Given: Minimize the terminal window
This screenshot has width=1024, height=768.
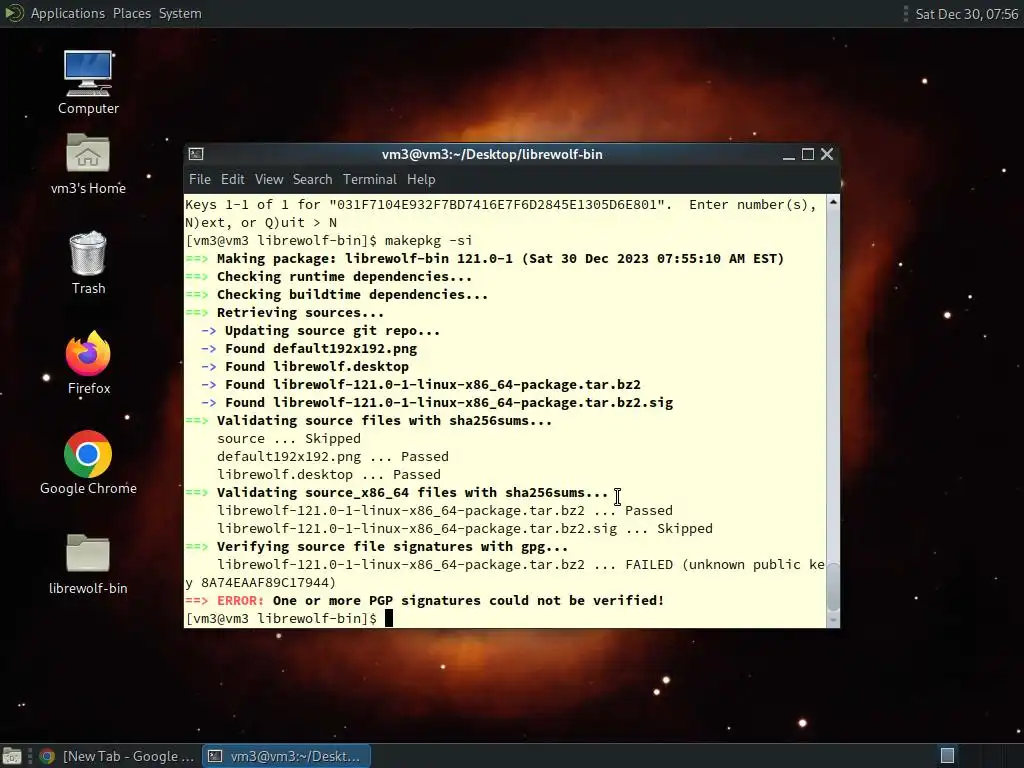Looking at the screenshot, I should [x=789, y=155].
